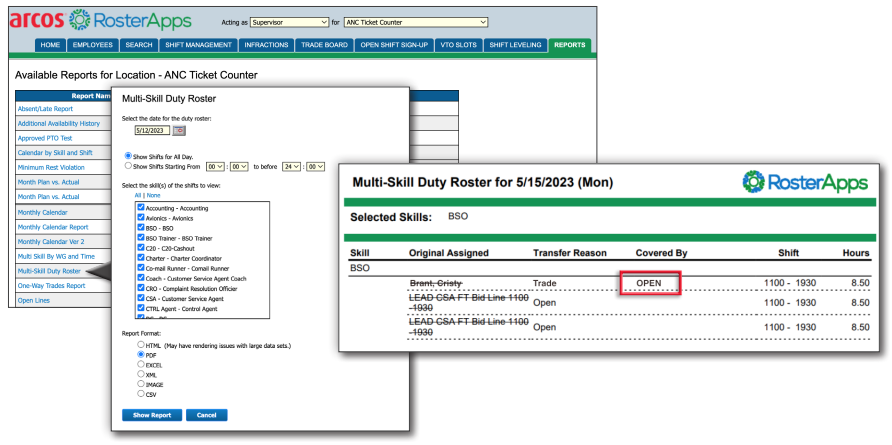Click the None skills link
Image resolution: width=892 pixels, height=445 pixels.
(x=154, y=195)
